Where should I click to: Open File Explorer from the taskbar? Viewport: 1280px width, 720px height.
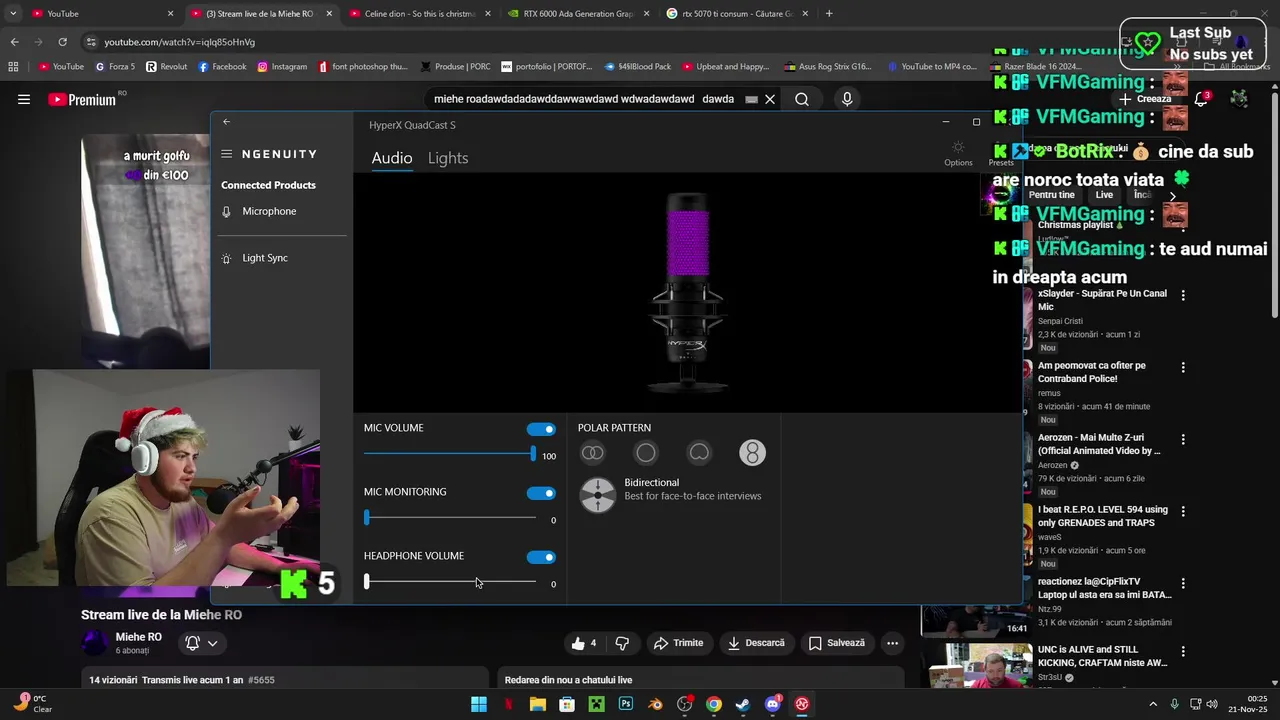pos(538,704)
